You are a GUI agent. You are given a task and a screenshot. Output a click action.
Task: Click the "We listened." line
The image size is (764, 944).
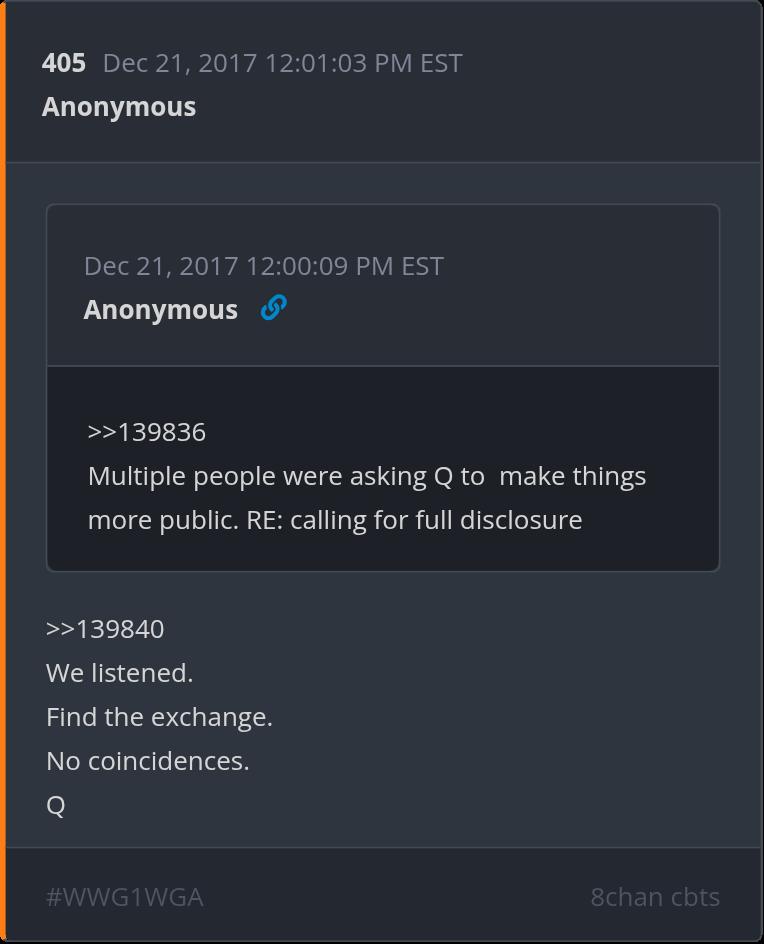pos(120,673)
